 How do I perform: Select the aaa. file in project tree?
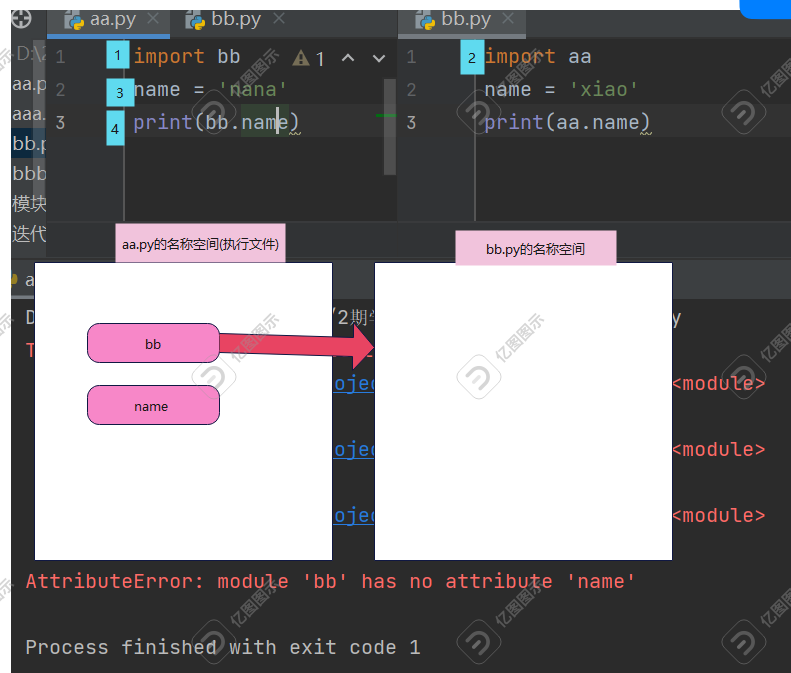pyautogui.click(x=29, y=114)
